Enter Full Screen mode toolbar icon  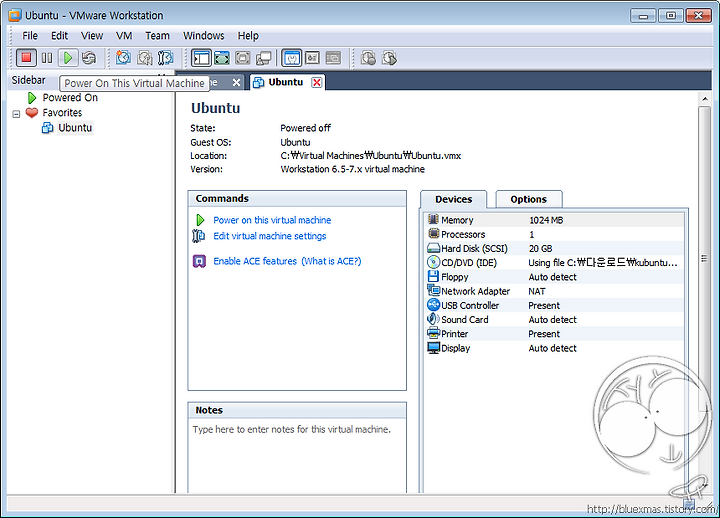(x=242, y=58)
